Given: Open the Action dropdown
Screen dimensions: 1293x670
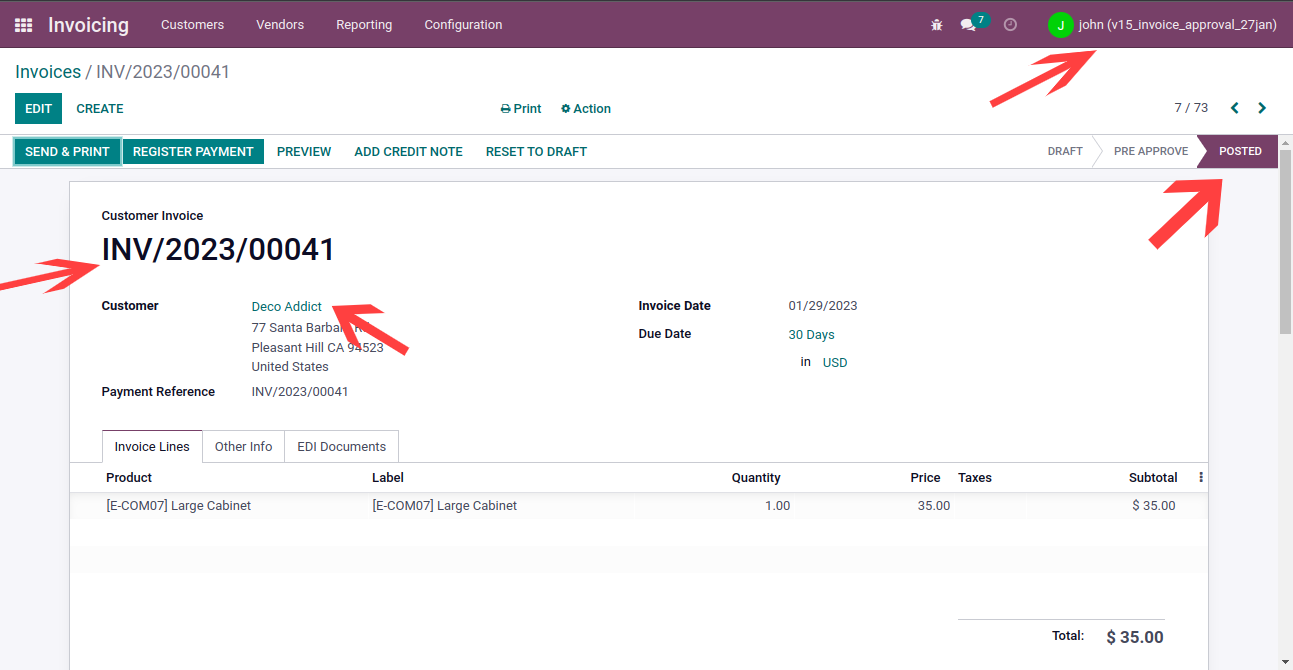Looking at the screenshot, I should click(586, 109).
